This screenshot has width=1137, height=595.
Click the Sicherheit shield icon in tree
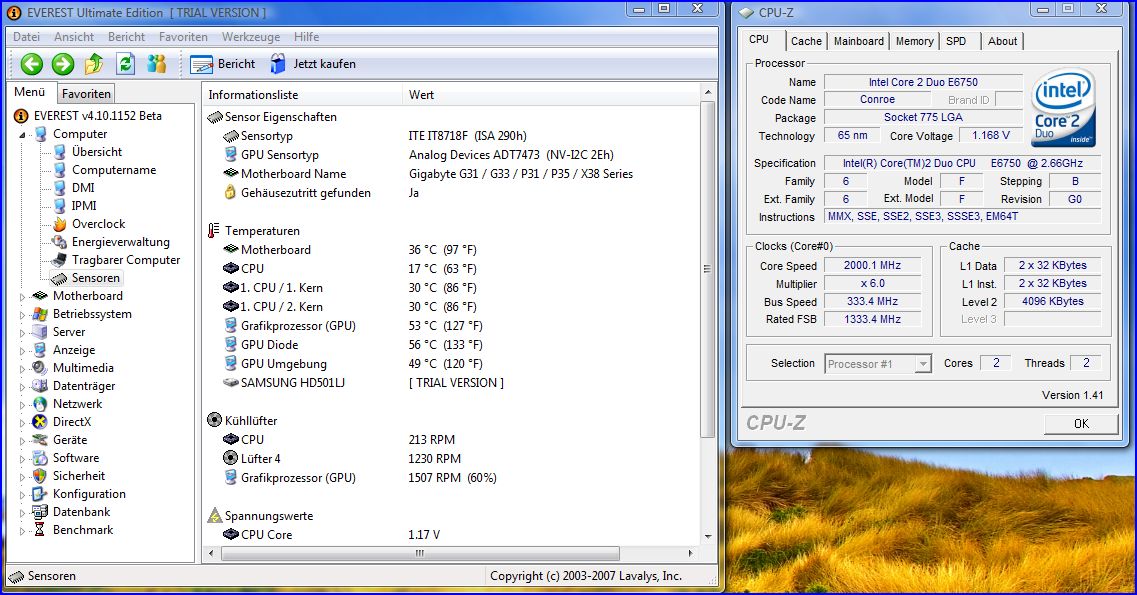[x=40, y=476]
